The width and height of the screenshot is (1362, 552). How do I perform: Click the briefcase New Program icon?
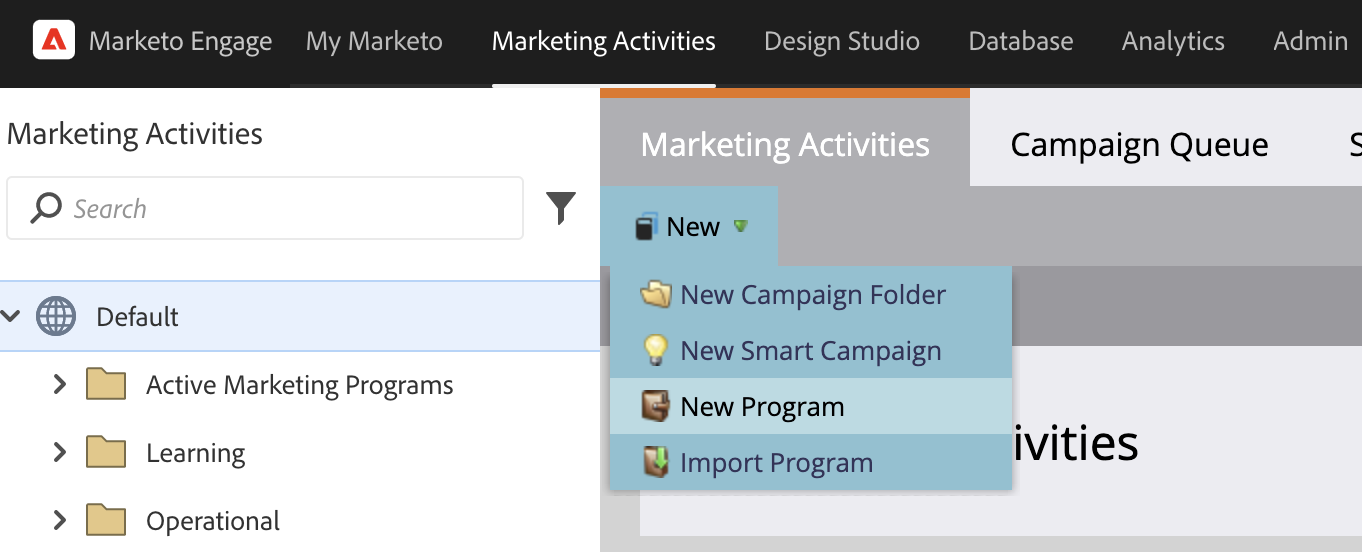[655, 406]
